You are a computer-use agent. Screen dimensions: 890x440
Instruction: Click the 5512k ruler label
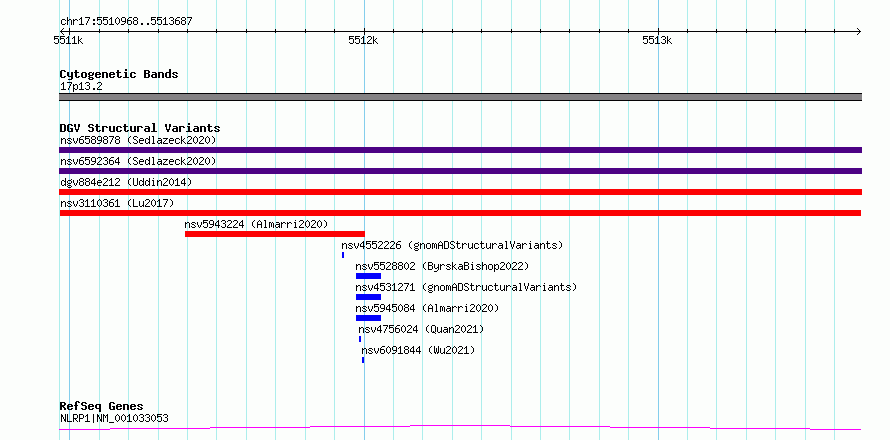(x=363, y=40)
